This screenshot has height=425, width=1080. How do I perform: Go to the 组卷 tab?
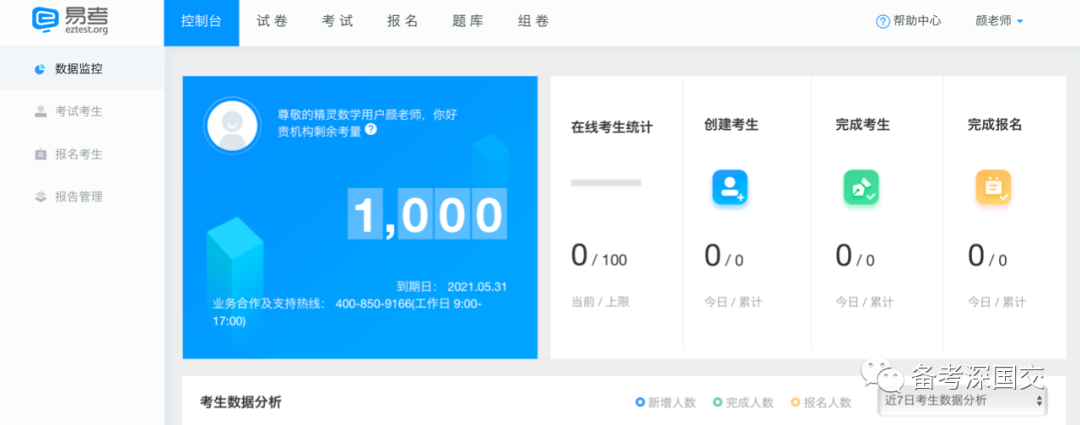533,21
